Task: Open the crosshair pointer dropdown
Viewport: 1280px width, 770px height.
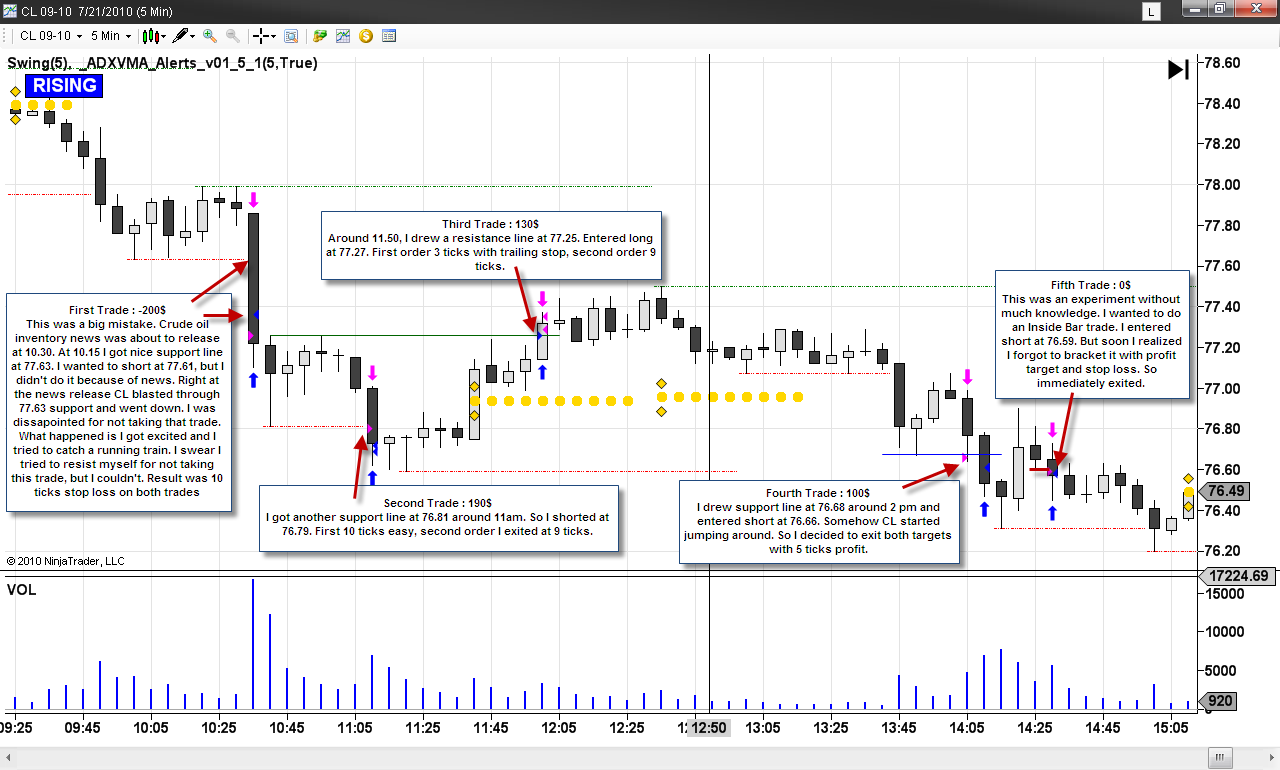Action: coord(265,36)
